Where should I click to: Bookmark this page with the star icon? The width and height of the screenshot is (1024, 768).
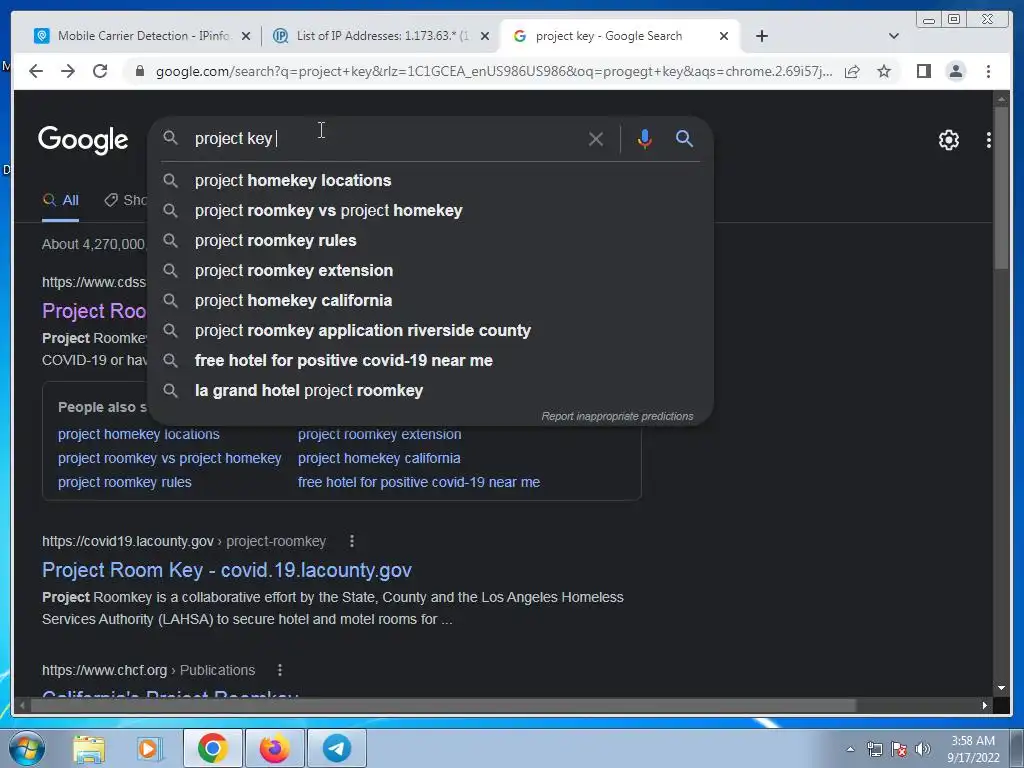click(884, 71)
